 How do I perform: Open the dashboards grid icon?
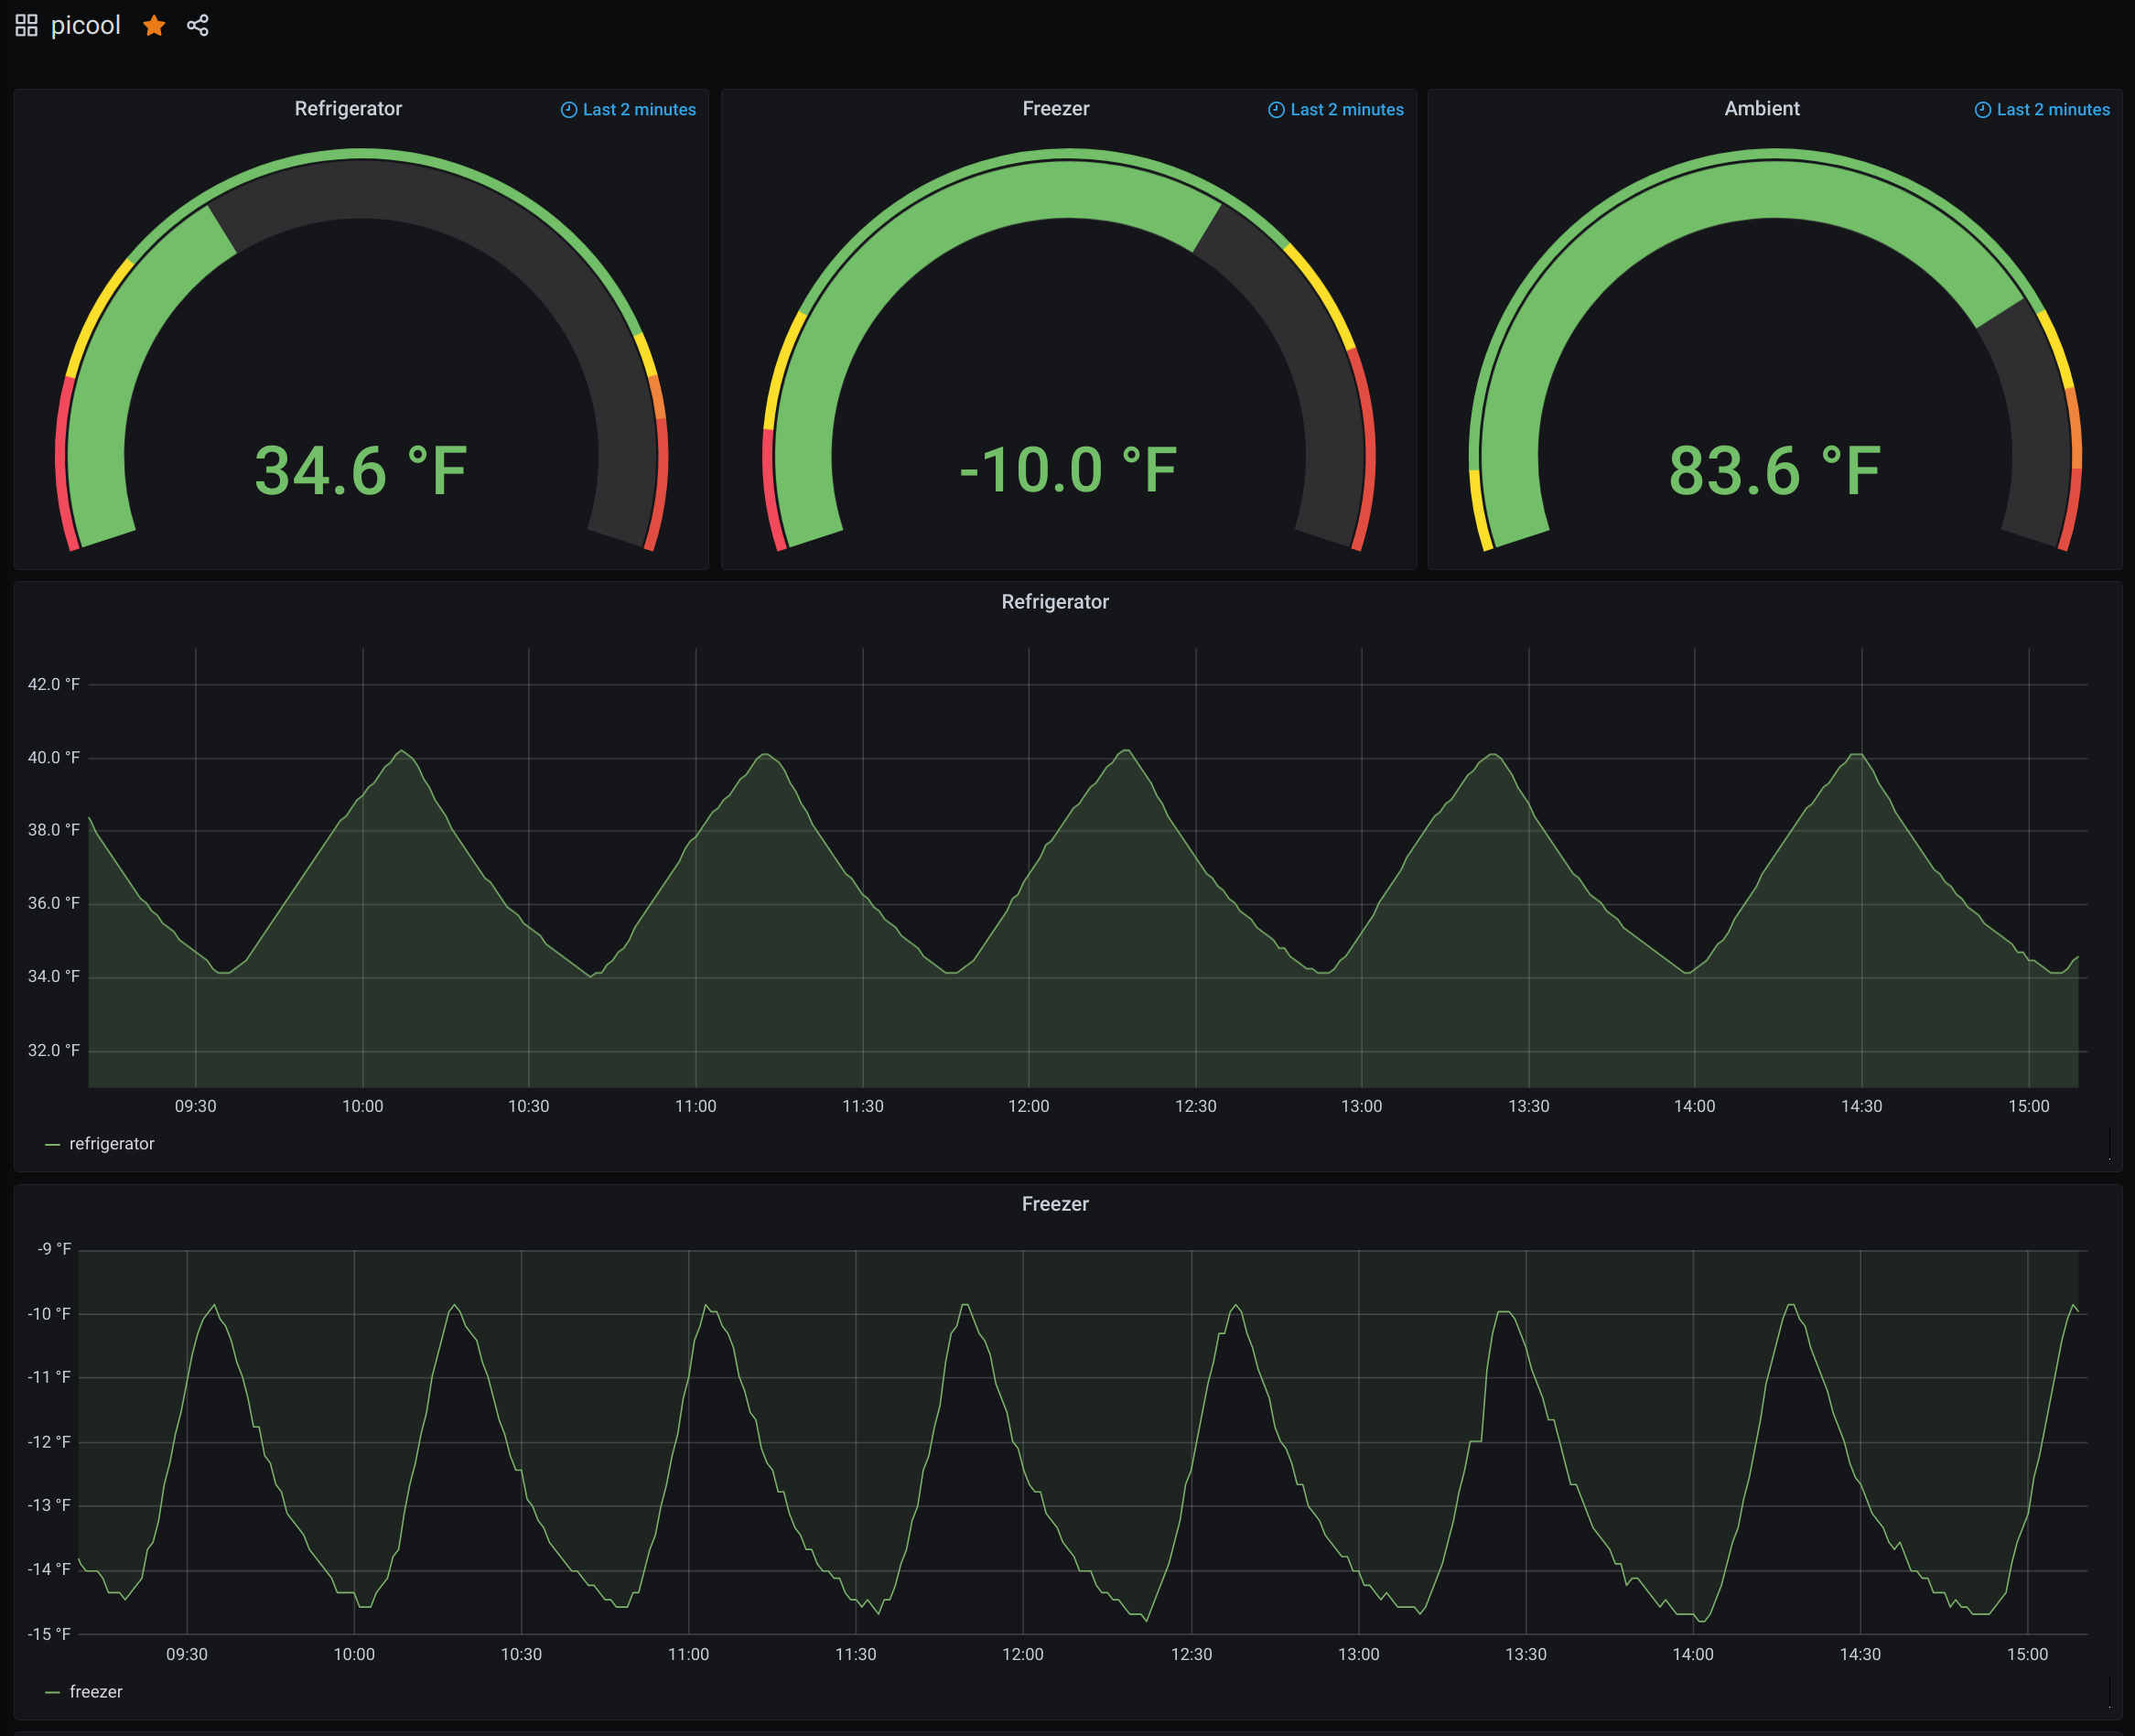pos(26,26)
